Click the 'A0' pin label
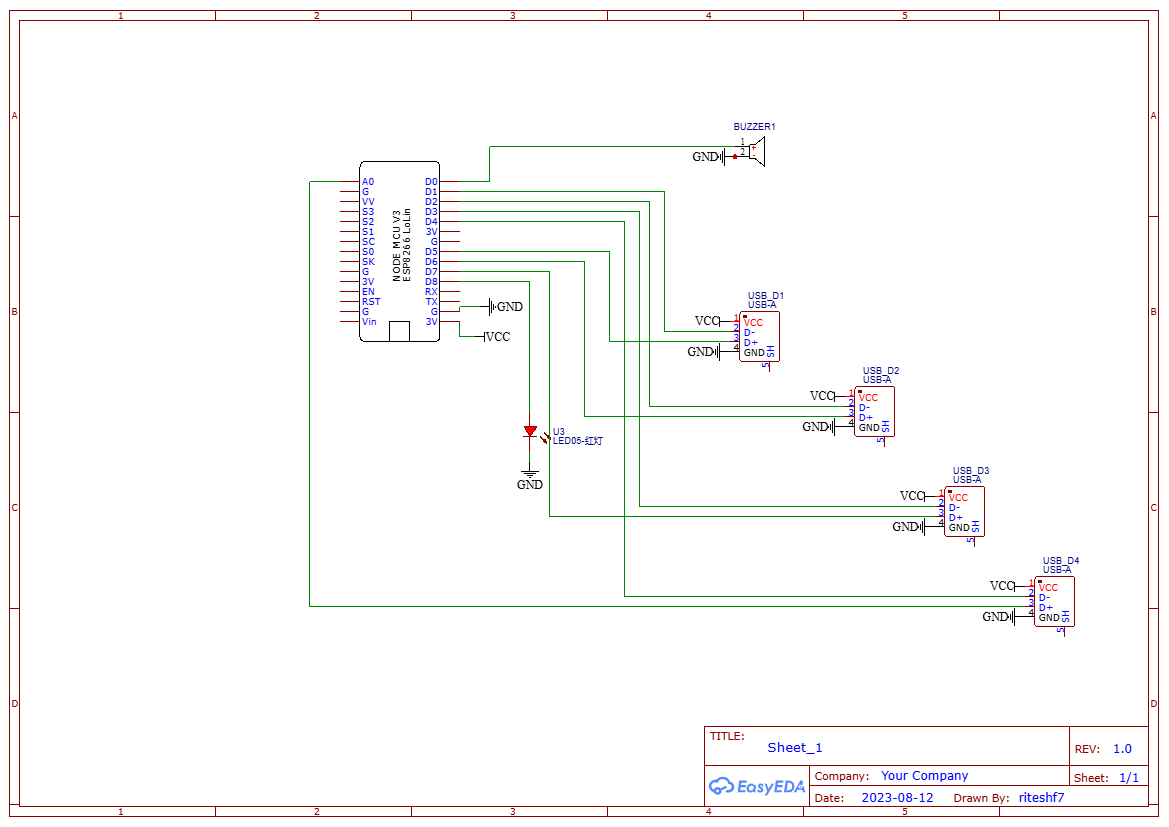Screen dimensions: 1169x827 (368, 182)
